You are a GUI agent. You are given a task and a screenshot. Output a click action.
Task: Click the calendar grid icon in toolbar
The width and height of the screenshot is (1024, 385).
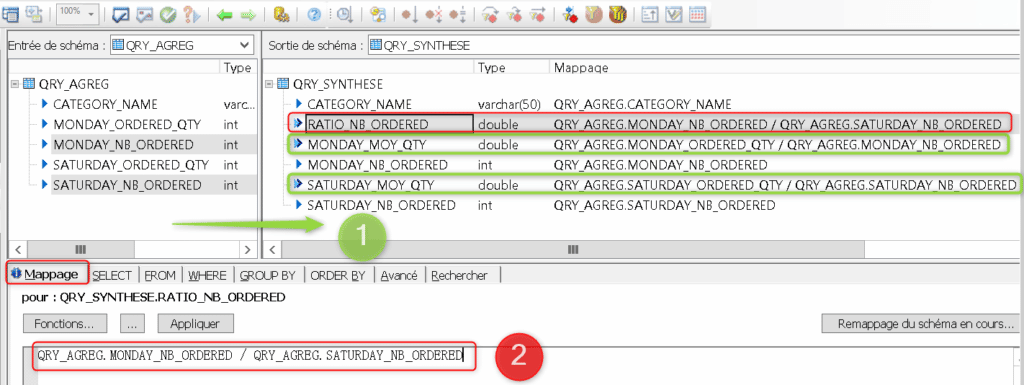click(697, 14)
